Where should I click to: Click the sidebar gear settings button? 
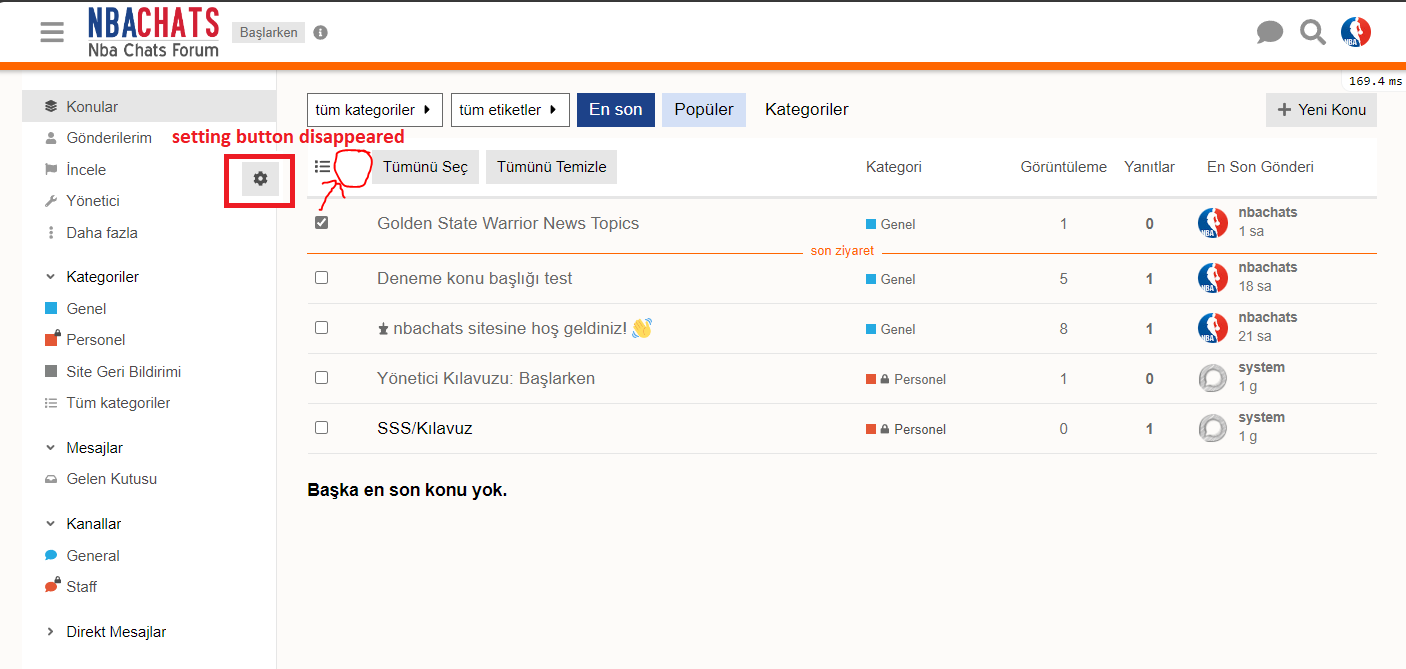[x=260, y=179]
